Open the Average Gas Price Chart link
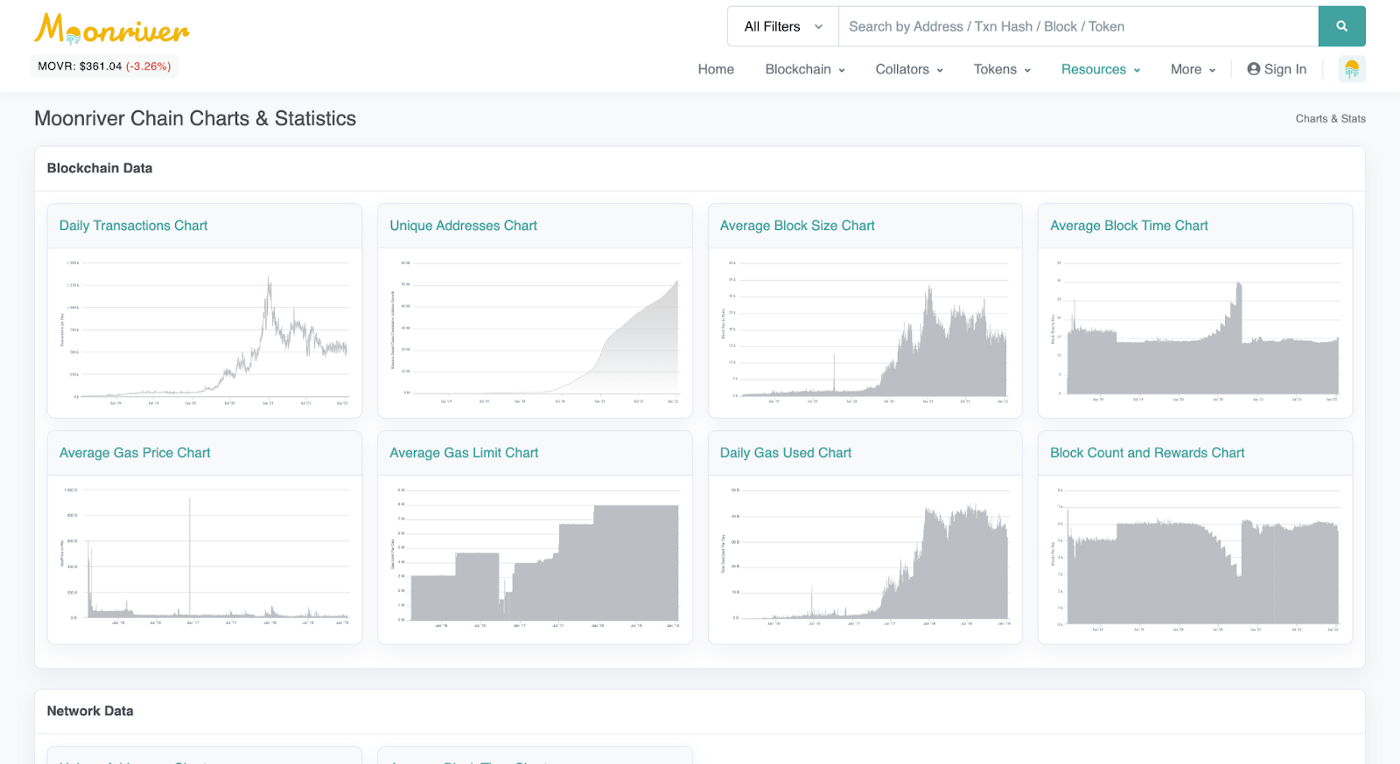The height and width of the screenshot is (764, 1400). coord(135,453)
